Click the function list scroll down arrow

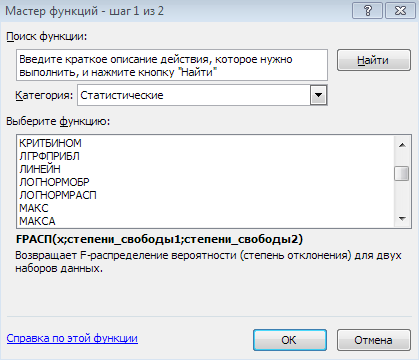[x=402, y=219]
